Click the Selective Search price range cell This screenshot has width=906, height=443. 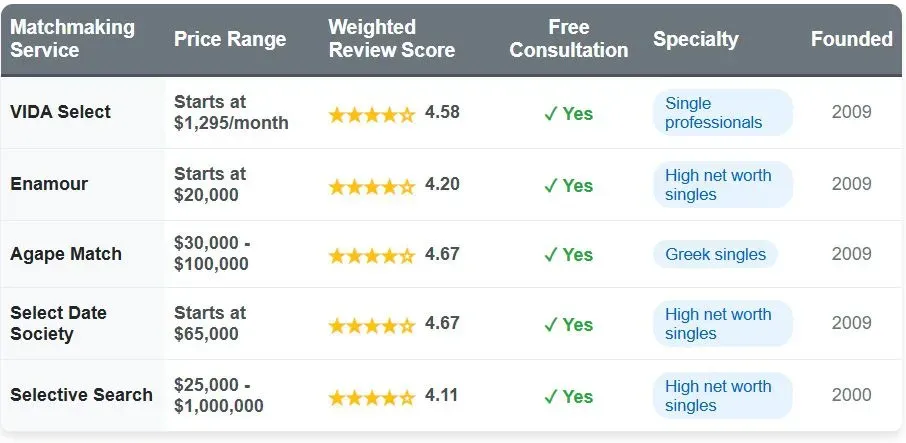click(219, 396)
